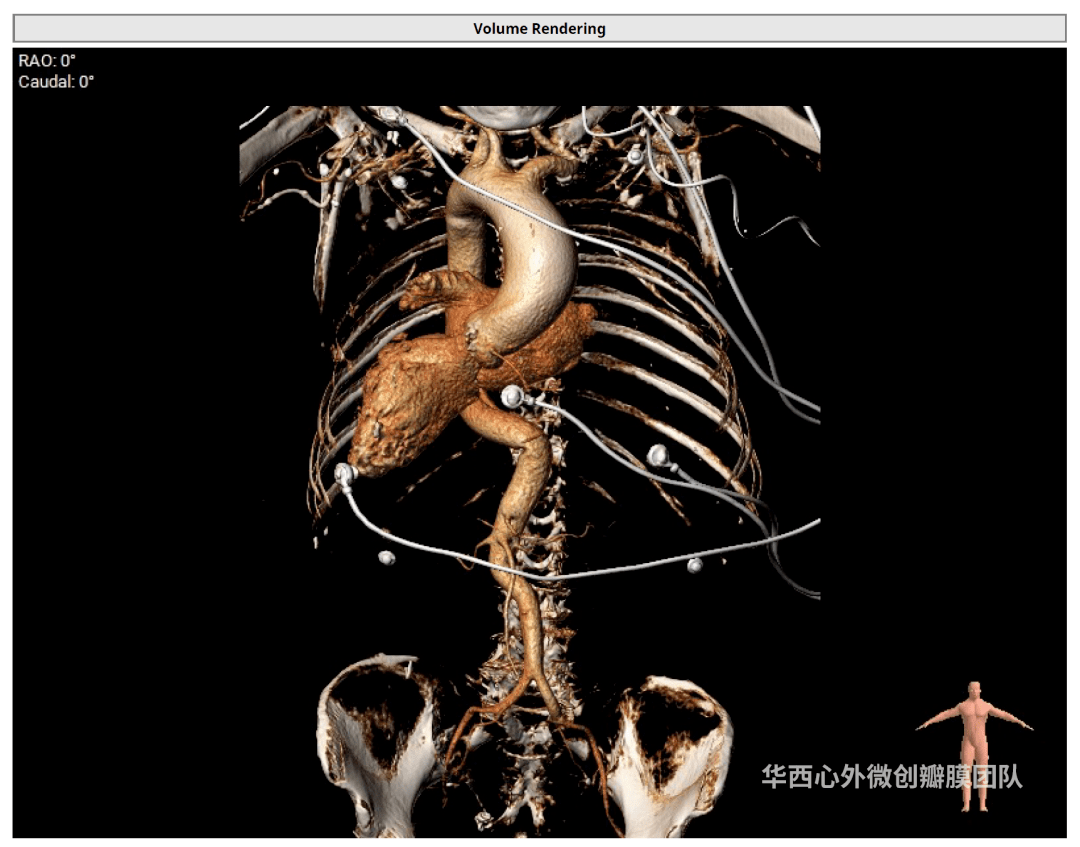Click the aortic bifurcation above the pelvis
This screenshot has height=847, width=1080.
click(524, 688)
